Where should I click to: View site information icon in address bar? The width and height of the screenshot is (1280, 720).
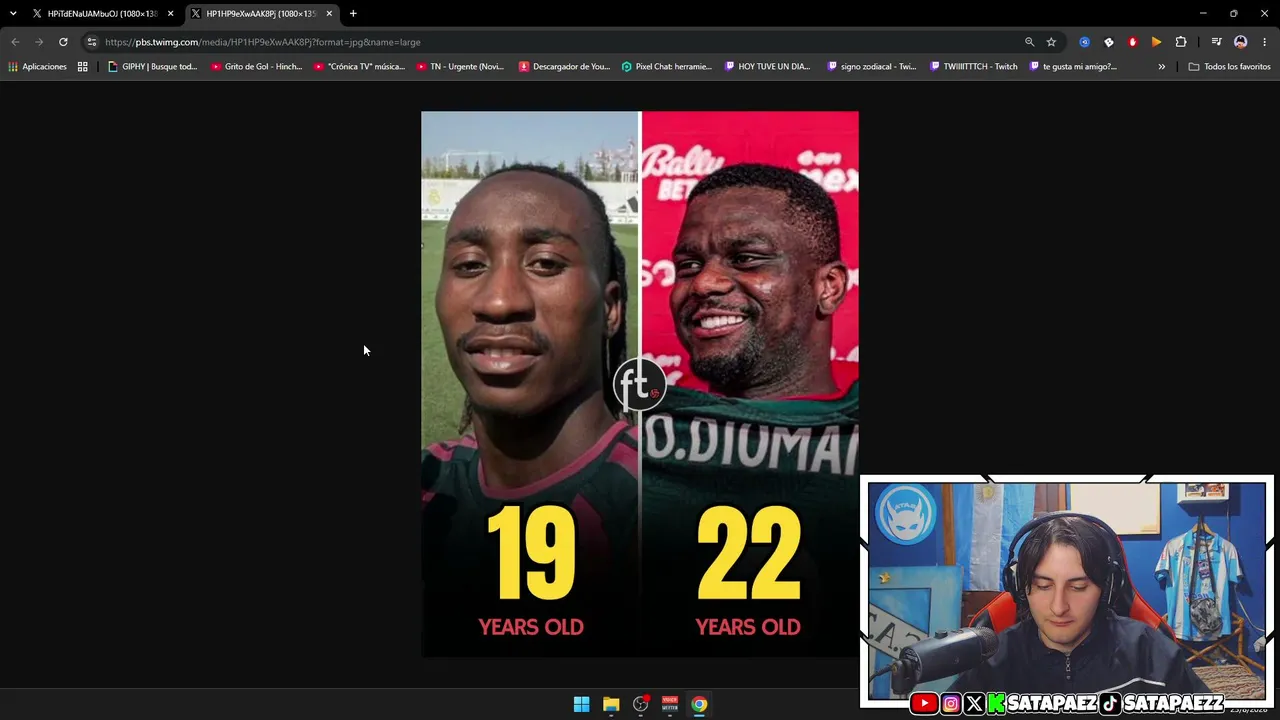[x=92, y=42]
